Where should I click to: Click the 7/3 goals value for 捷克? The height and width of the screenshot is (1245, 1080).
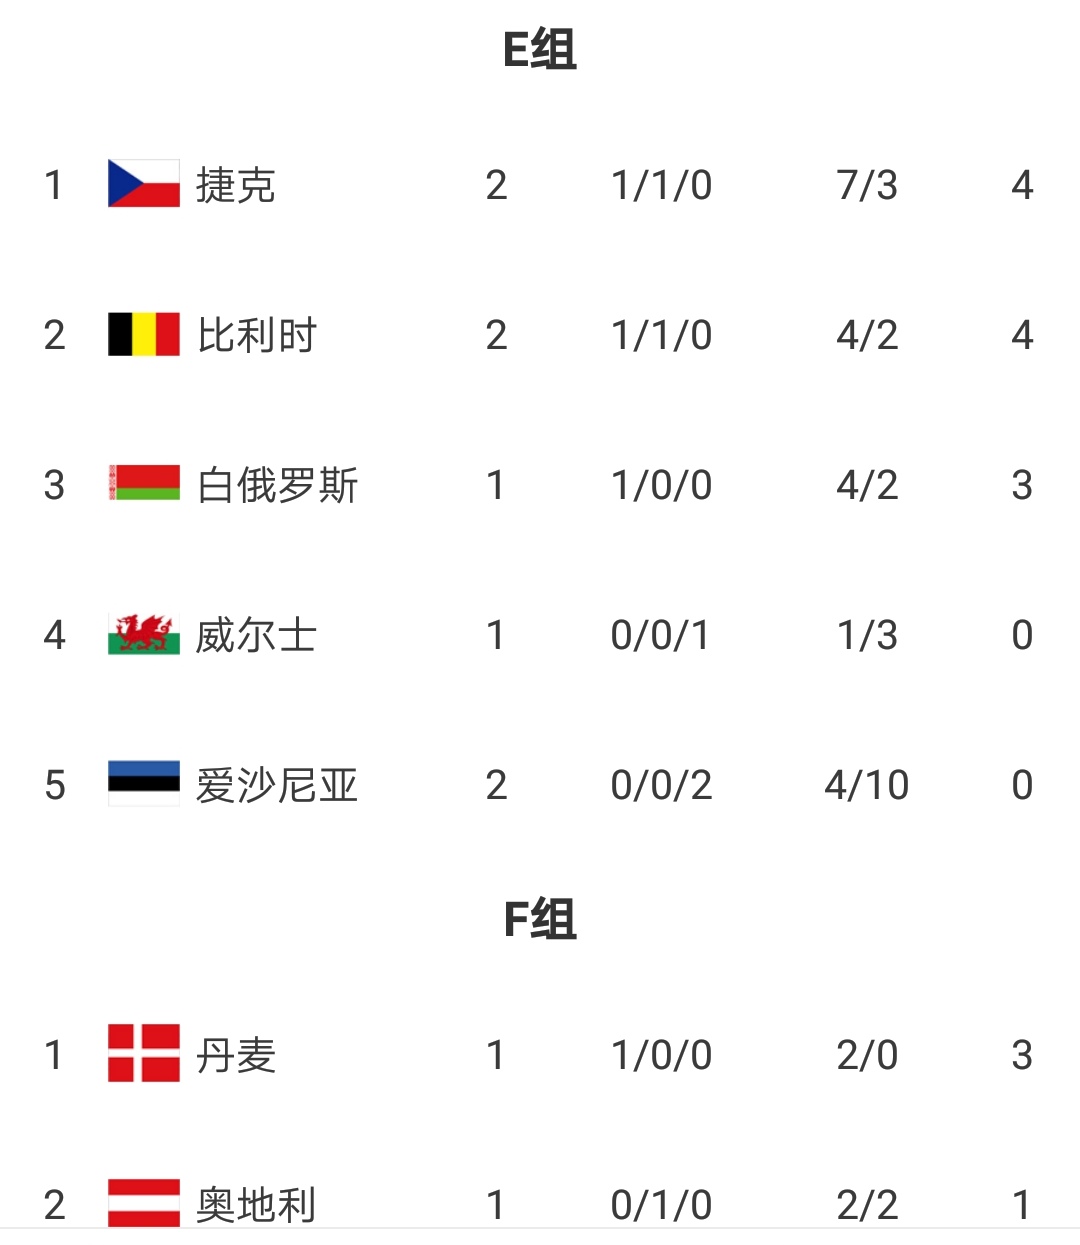tap(867, 186)
